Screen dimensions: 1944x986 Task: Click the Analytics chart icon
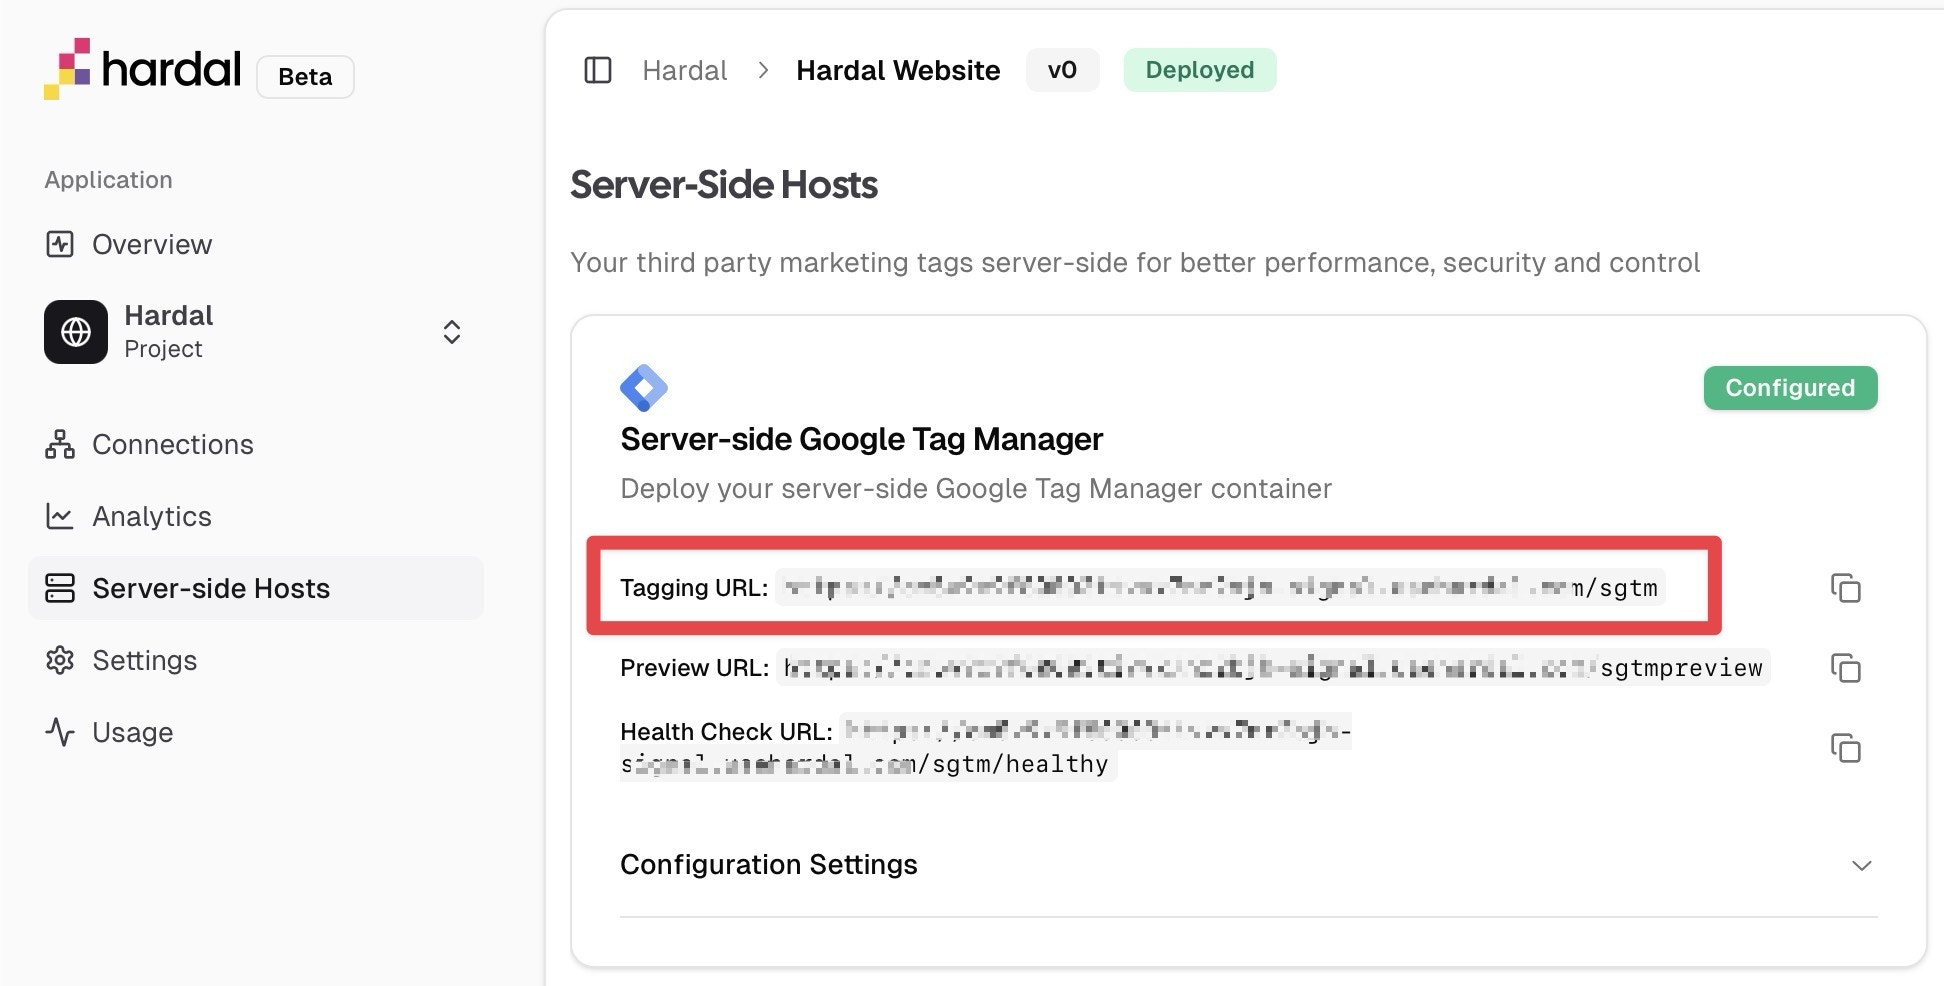60,516
